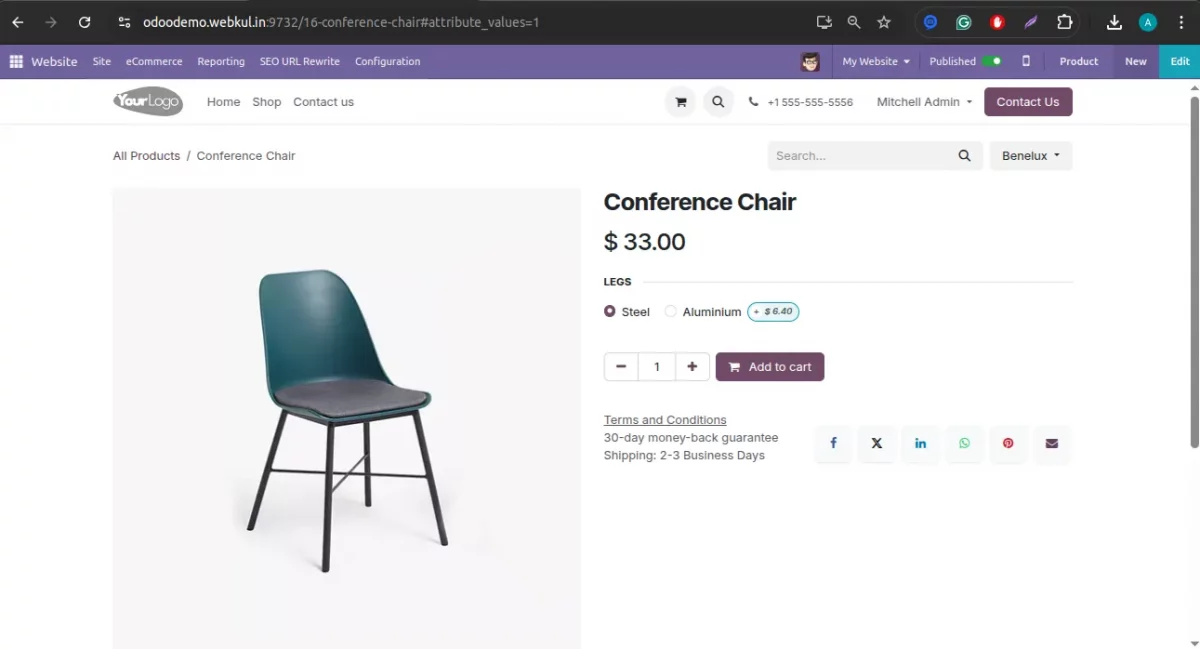
Task: Click inside the product search field
Action: point(860,155)
